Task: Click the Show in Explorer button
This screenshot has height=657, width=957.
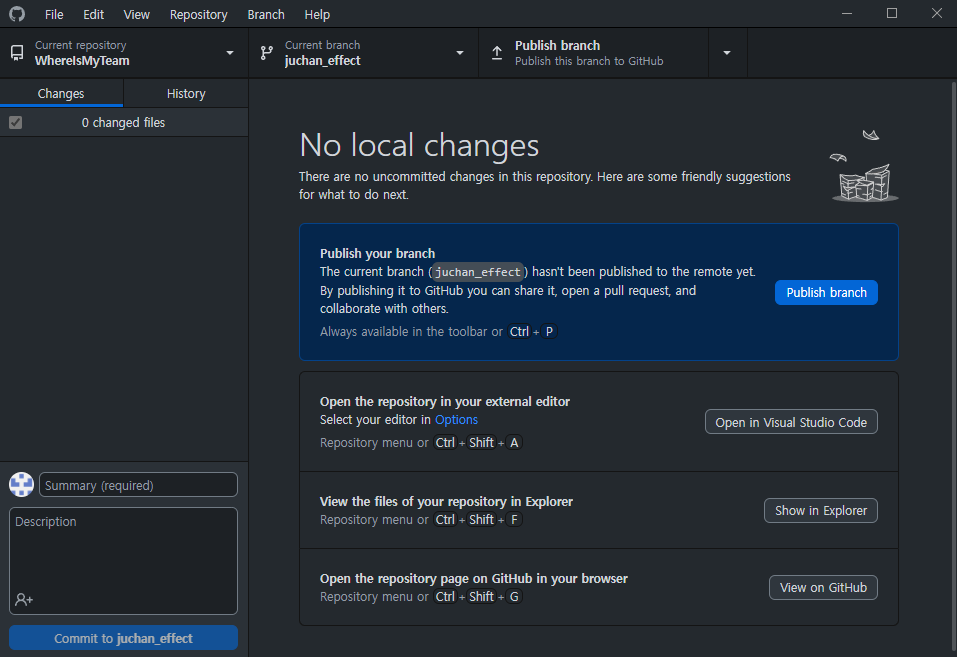Action: point(821,510)
